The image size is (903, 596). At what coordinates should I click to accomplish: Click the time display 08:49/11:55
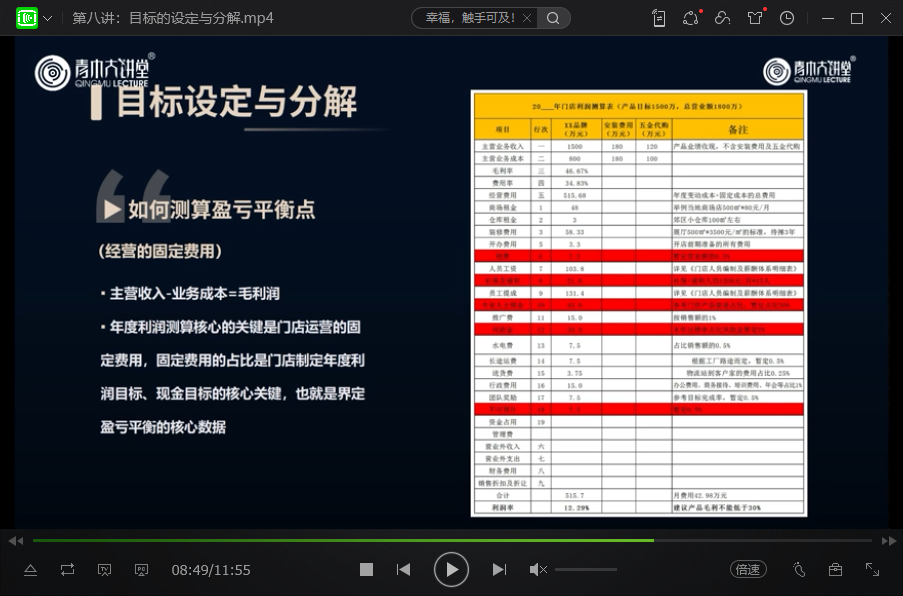[x=211, y=570]
